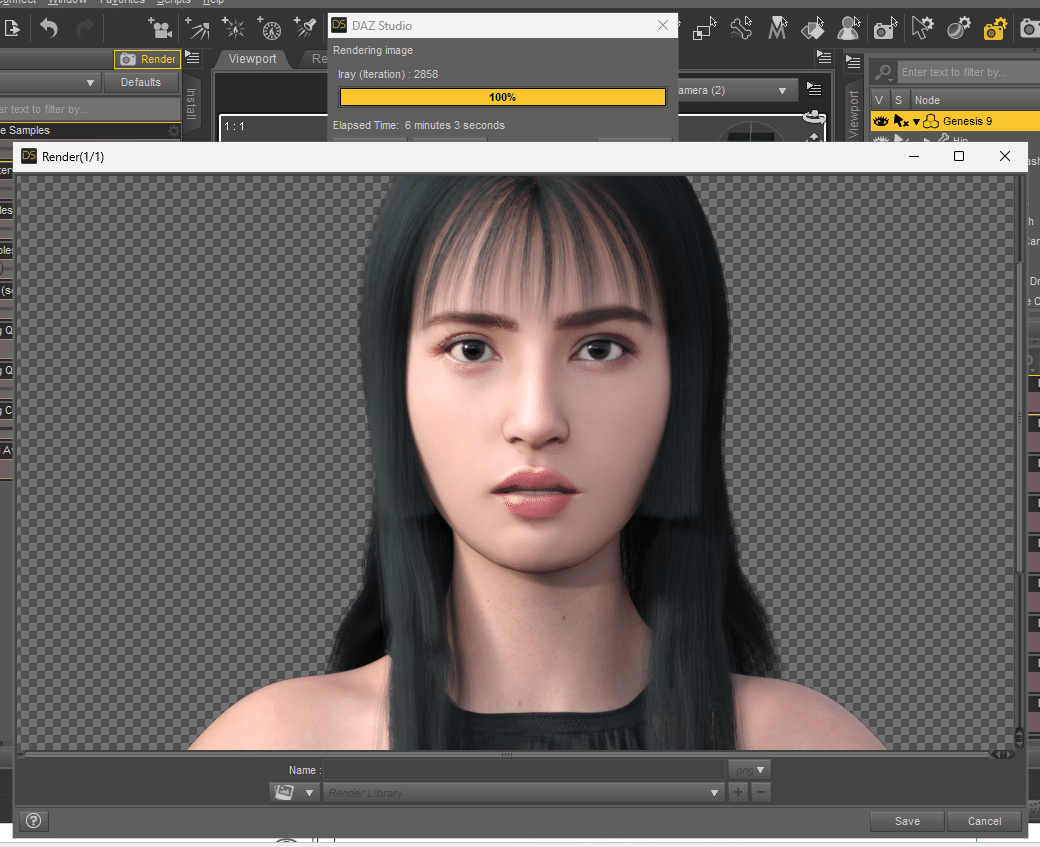Viewport: 1040px width, 847px height.
Task: Click the Name input field
Action: pyautogui.click(x=525, y=770)
